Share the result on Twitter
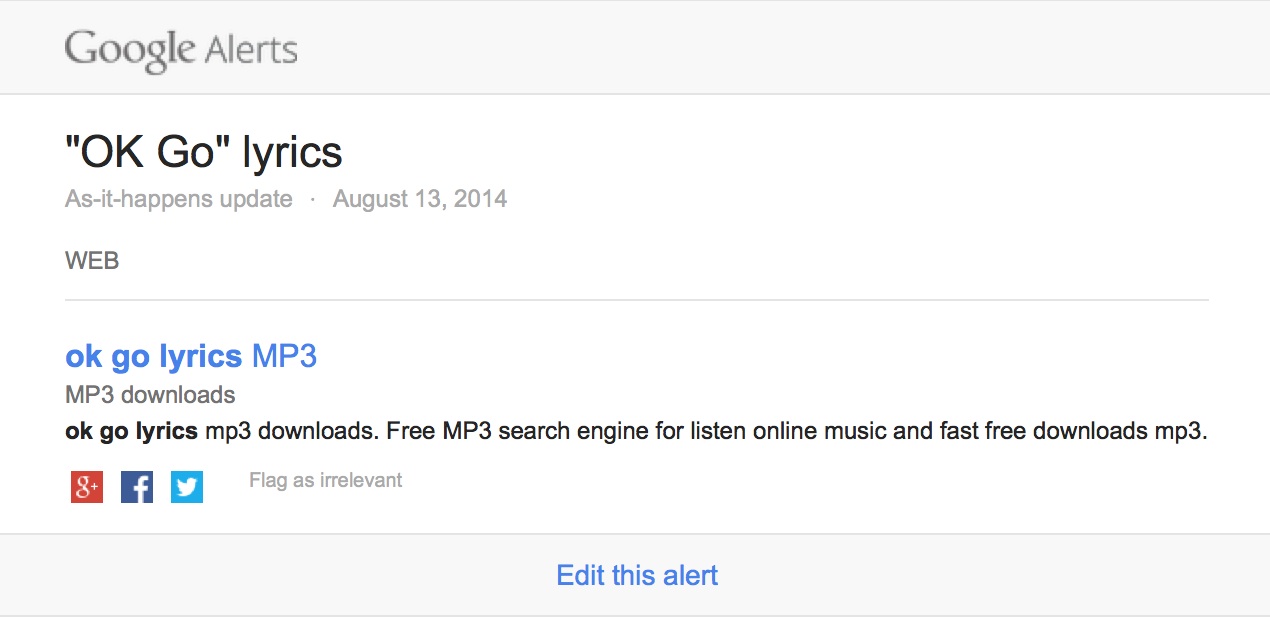 187,487
